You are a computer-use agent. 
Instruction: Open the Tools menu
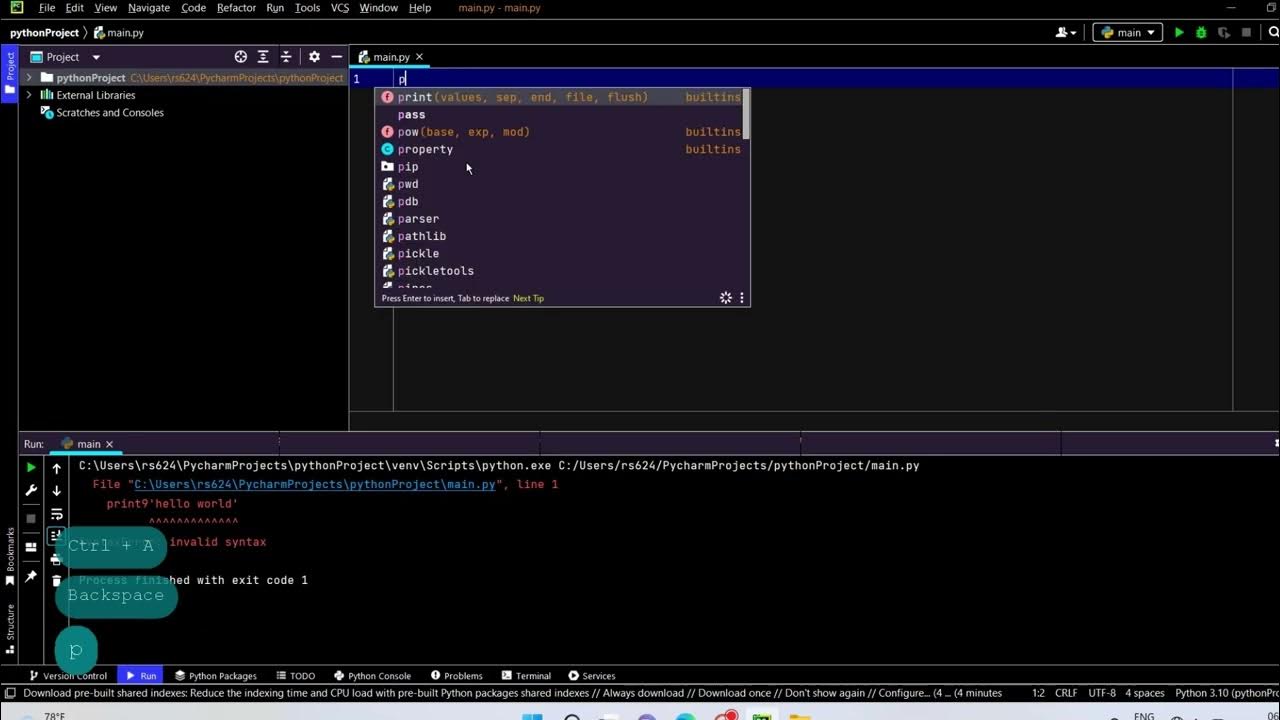(307, 8)
